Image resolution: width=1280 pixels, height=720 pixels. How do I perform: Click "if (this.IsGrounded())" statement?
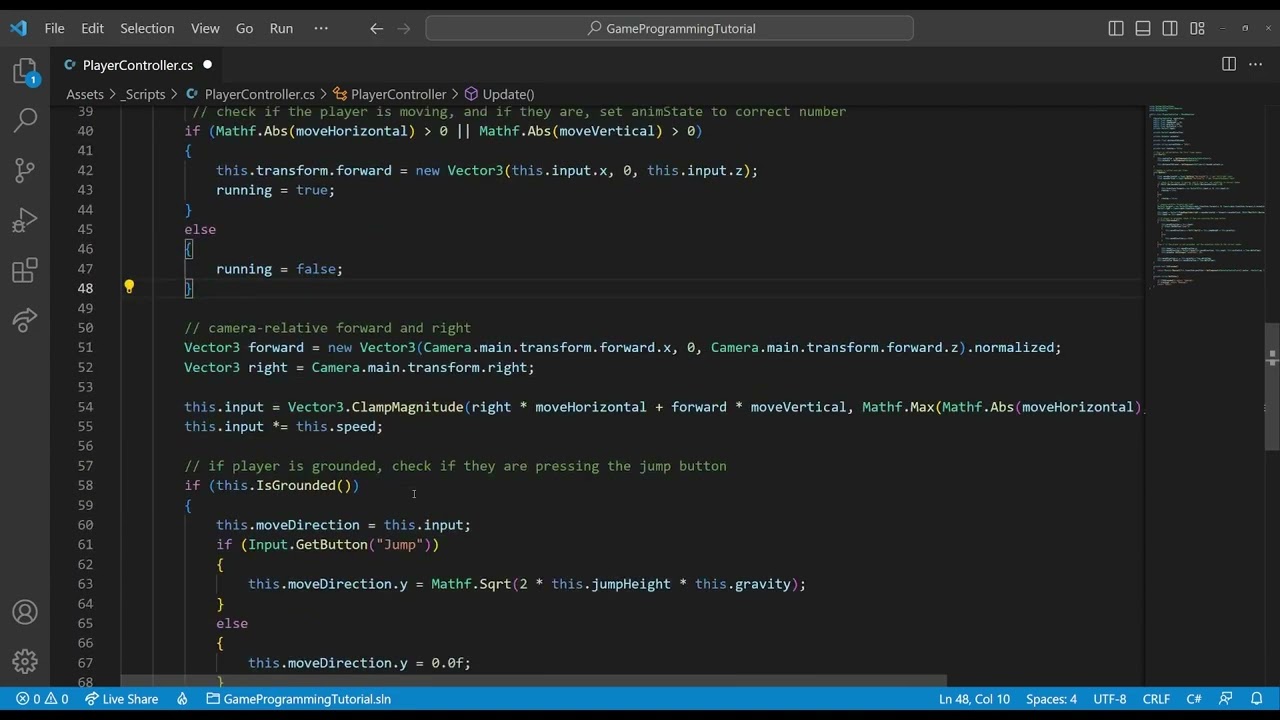pos(271,485)
